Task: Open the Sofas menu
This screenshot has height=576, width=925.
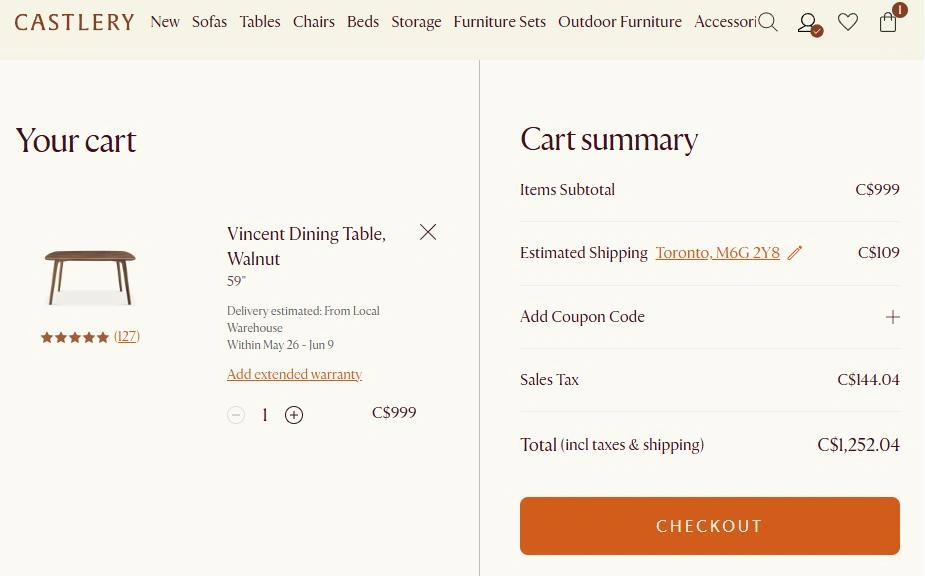Action: pyautogui.click(x=209, y=22)
